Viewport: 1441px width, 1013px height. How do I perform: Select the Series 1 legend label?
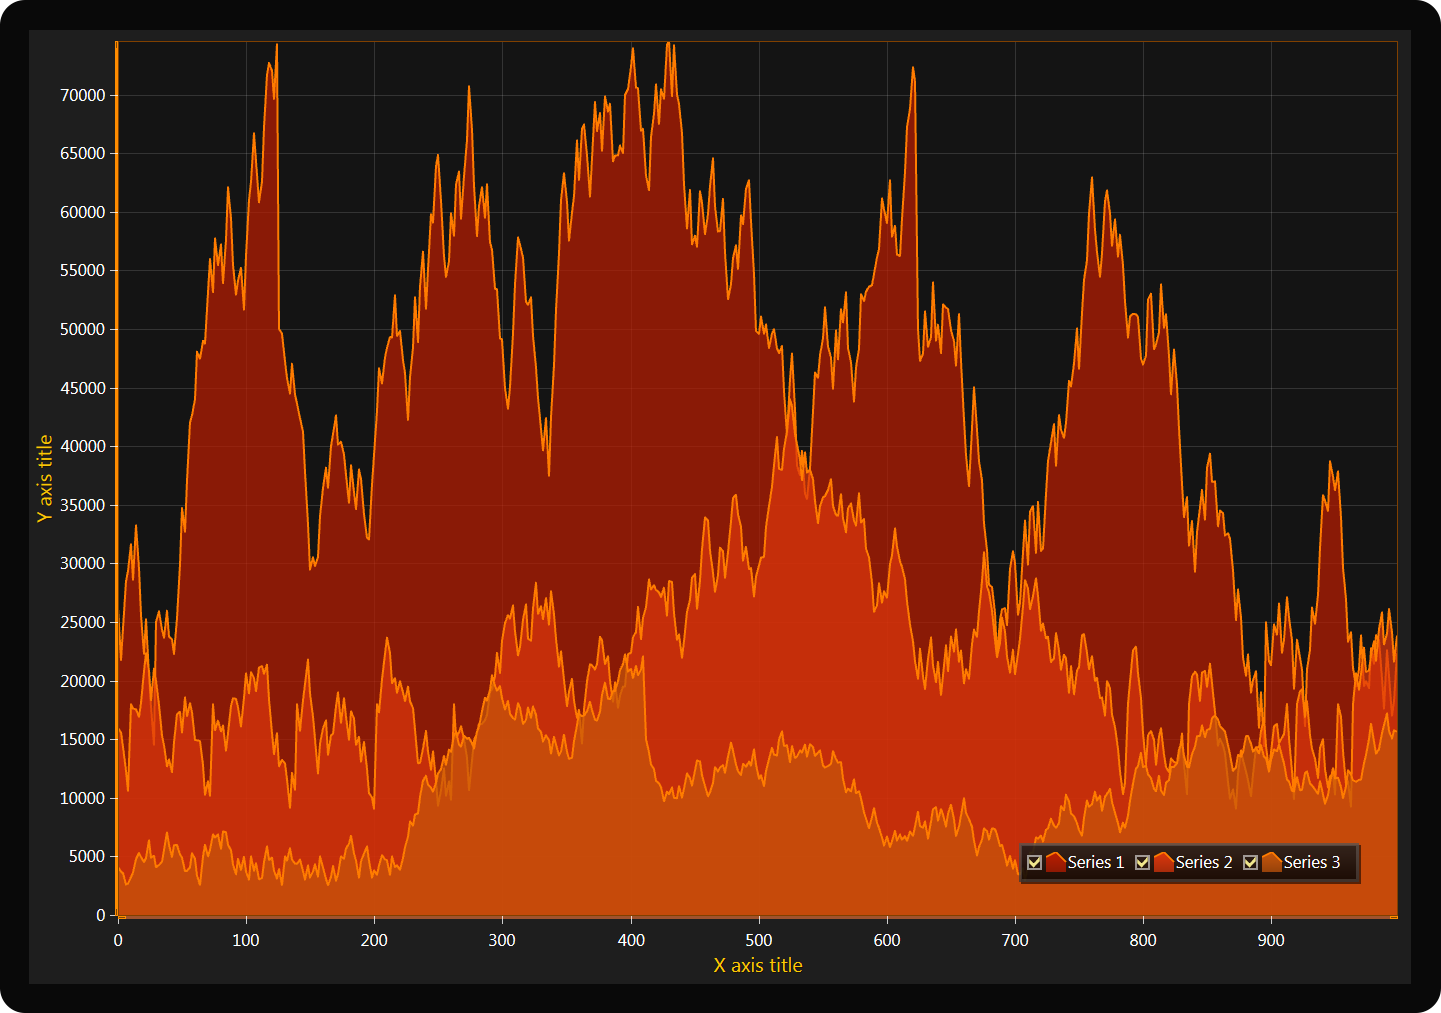pyautogui.click(x=1095, y=862)
